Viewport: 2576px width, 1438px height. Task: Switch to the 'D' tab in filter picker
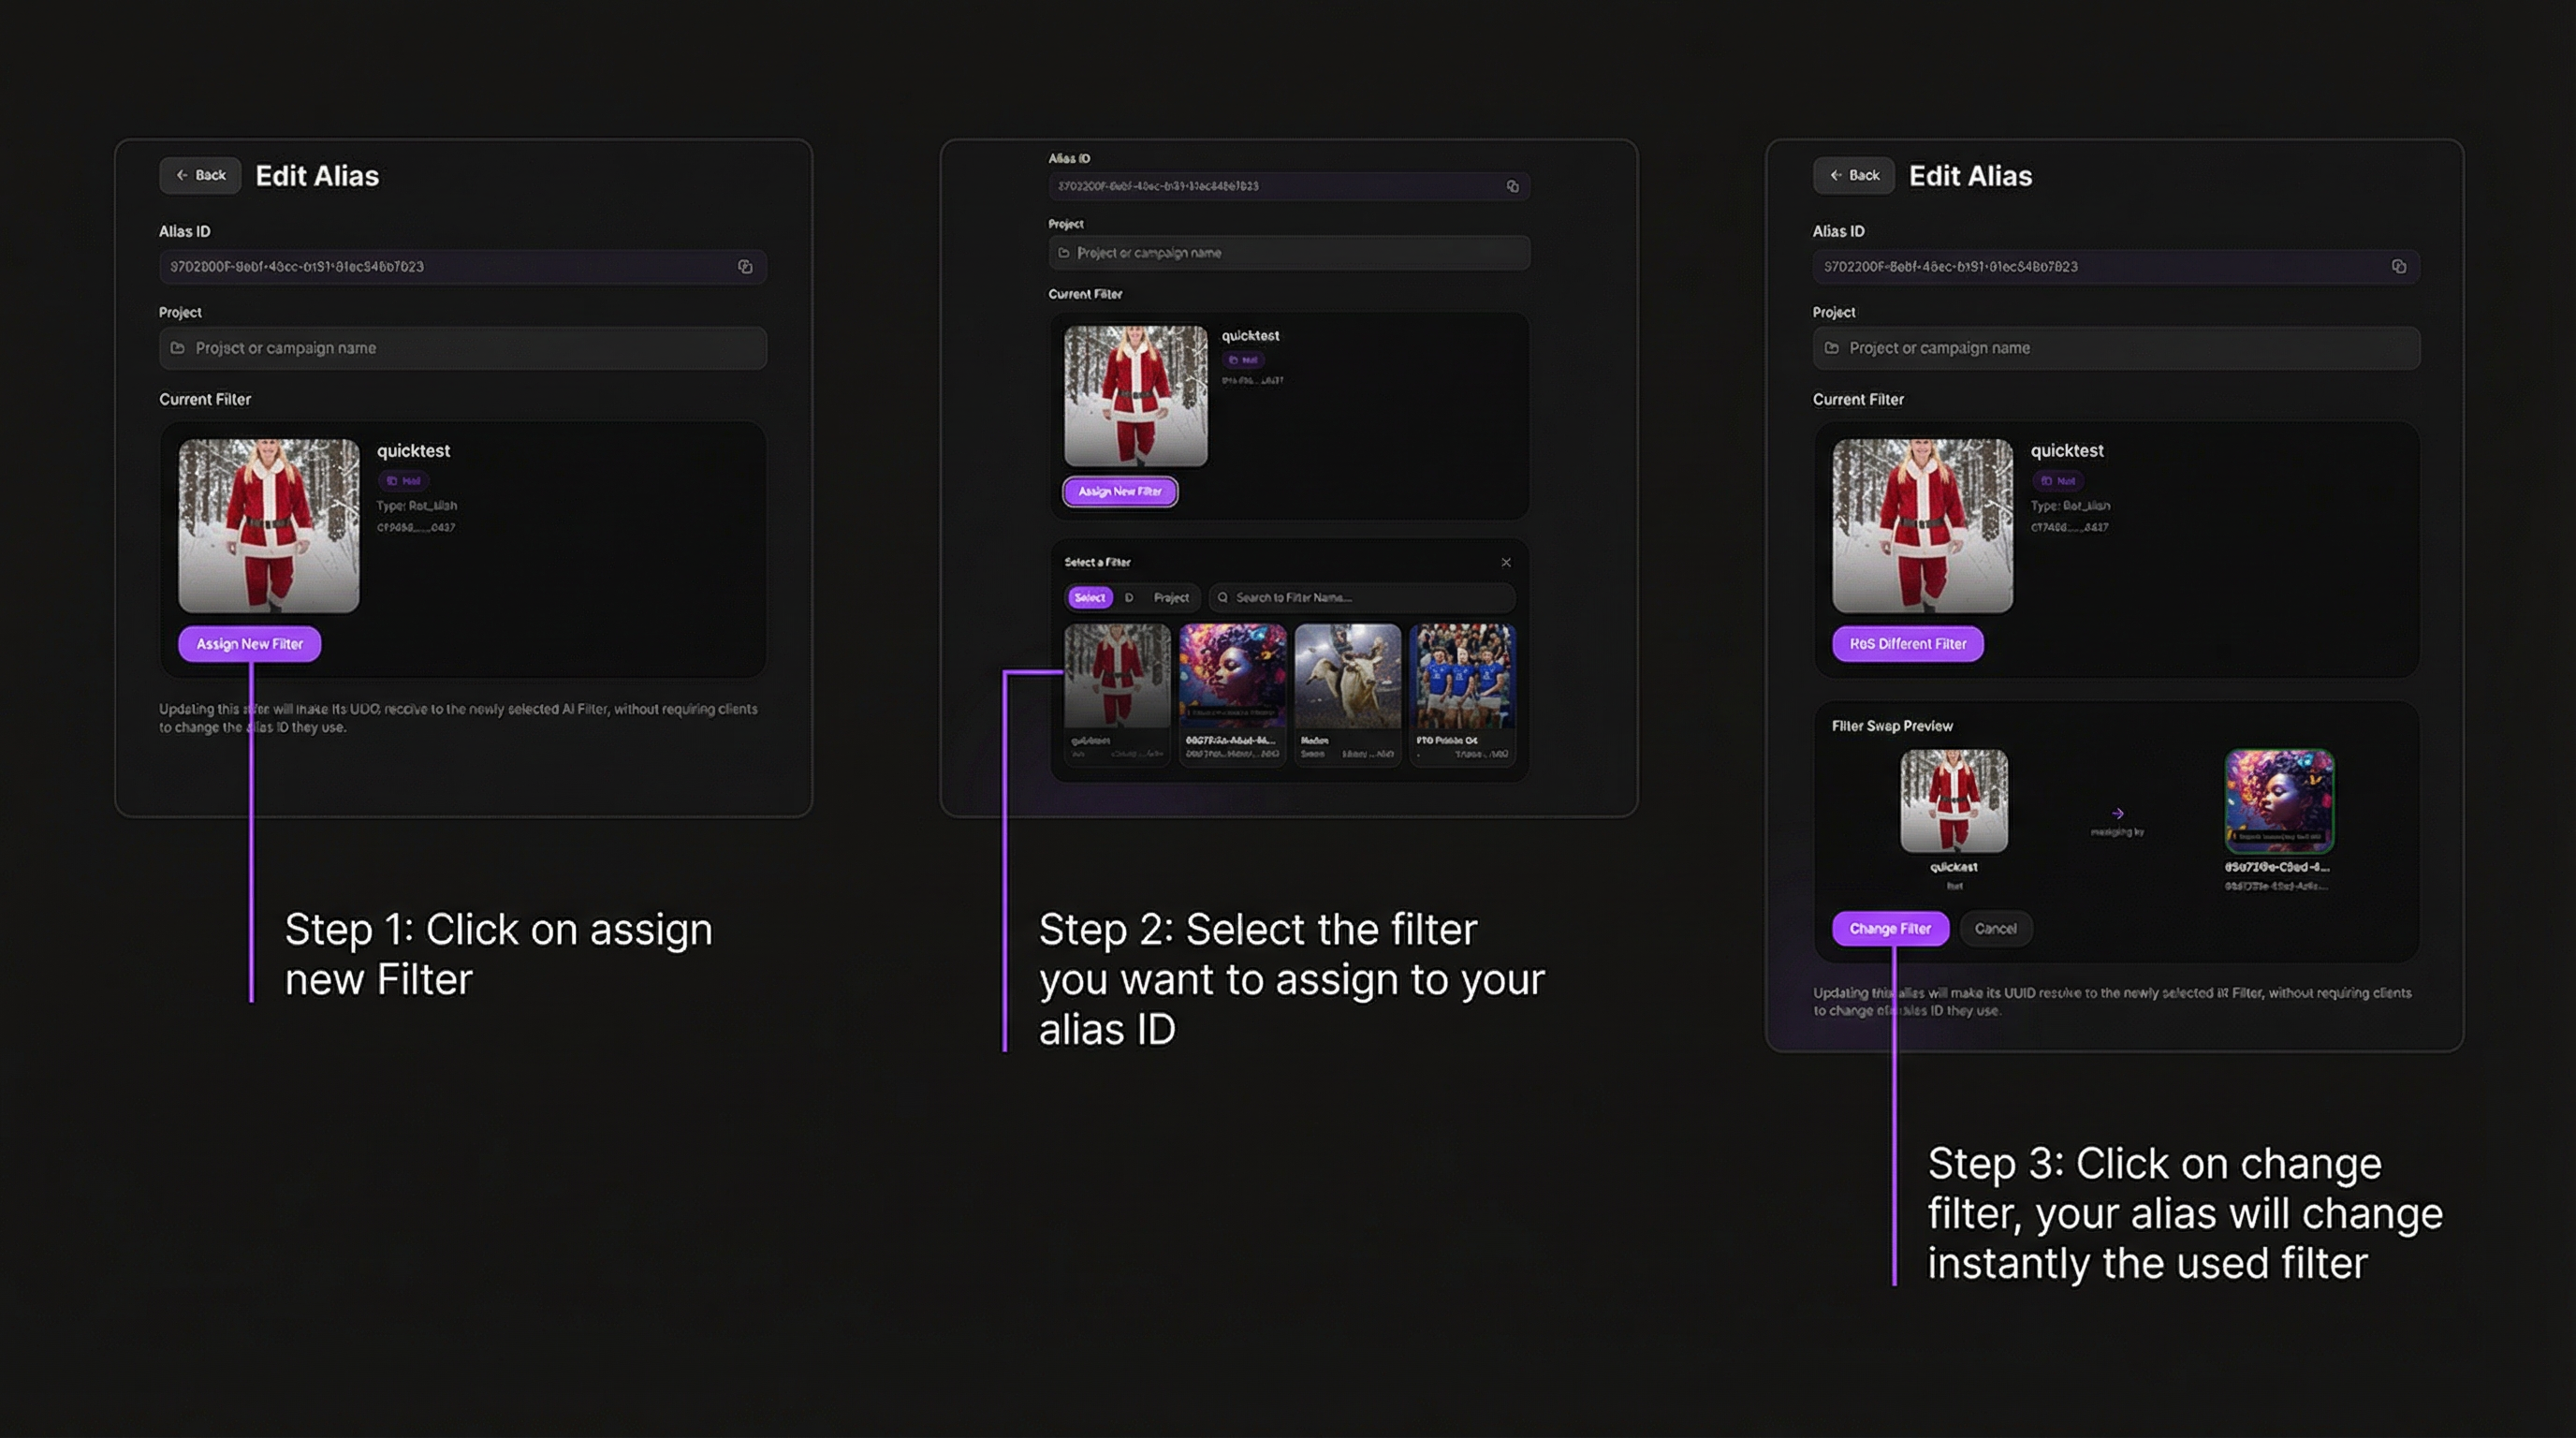pos(1129,597)
